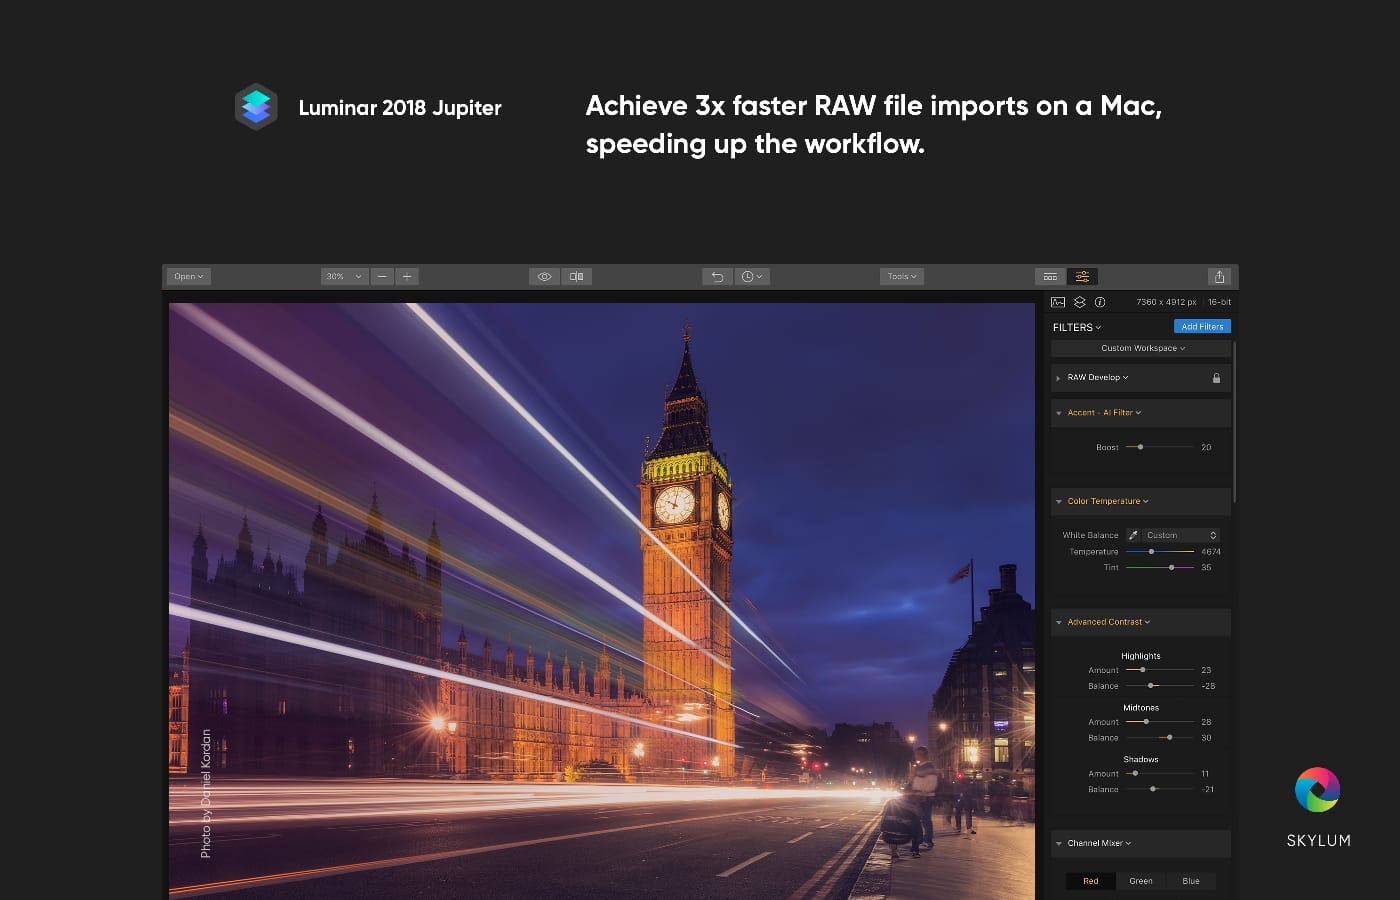Click the image info icon
The image size is (1400, 900).
pyautogui.click(x=1100, y=302)
